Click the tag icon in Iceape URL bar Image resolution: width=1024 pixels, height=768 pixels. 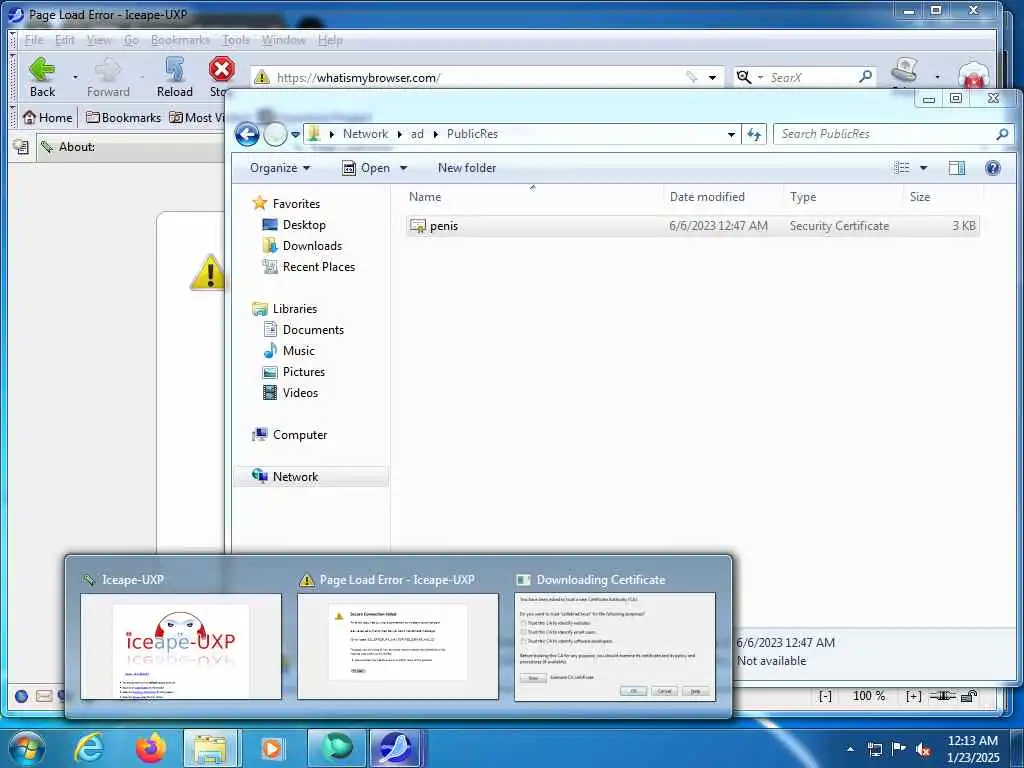click(692, 77)
